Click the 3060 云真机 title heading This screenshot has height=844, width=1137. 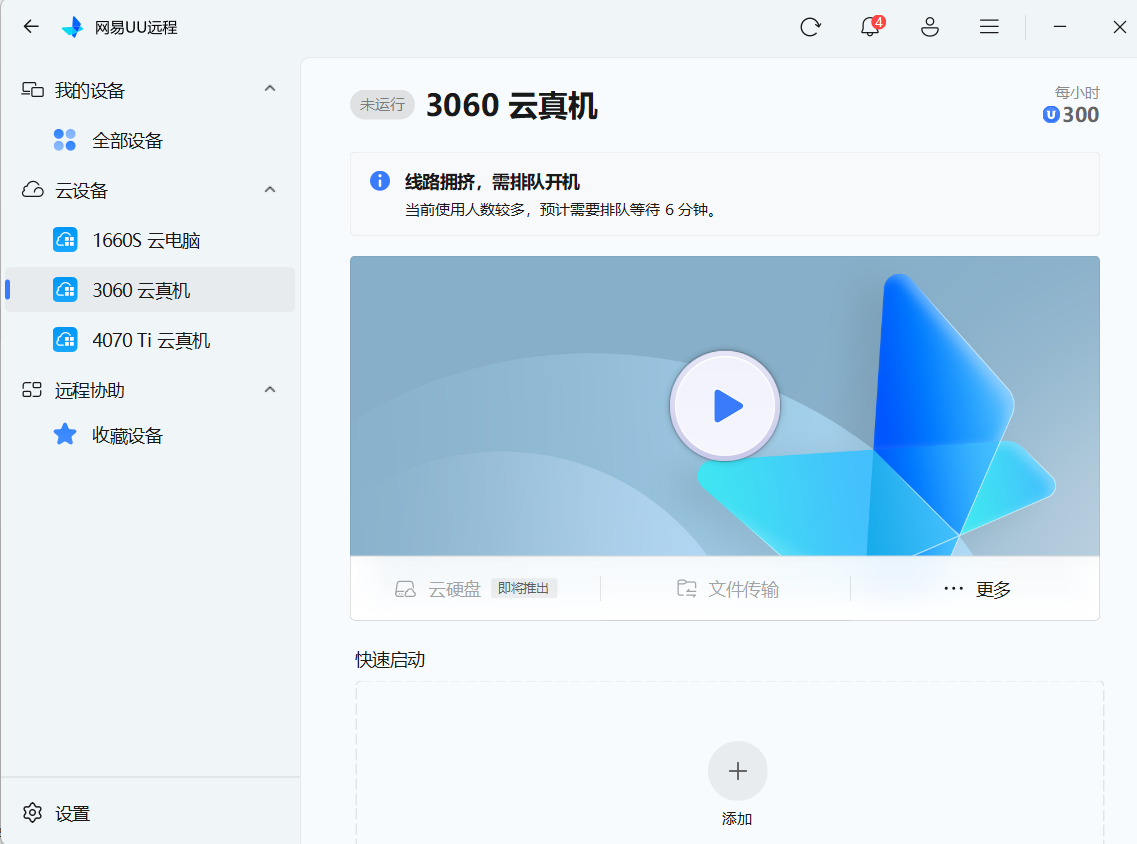[511, 105]
